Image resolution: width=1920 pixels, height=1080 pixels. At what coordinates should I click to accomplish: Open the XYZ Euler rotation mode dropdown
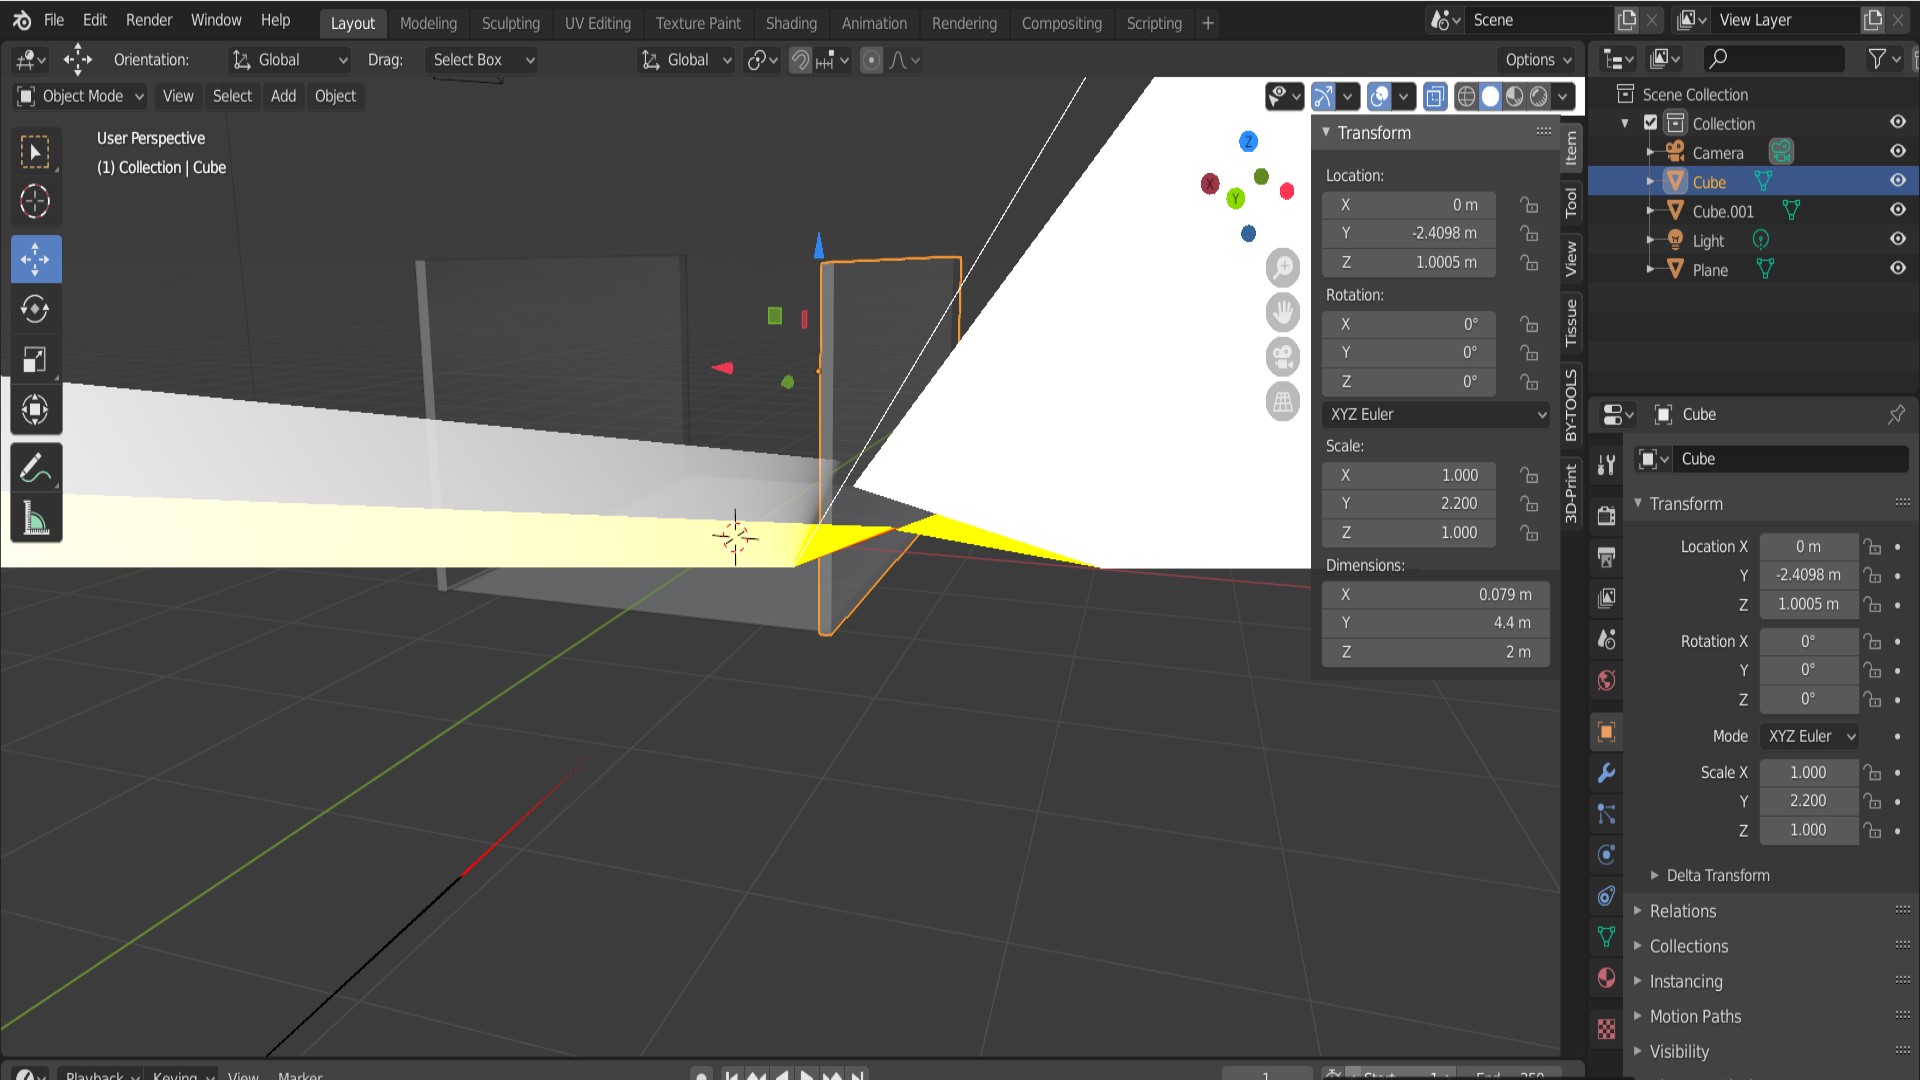(x=1435, y=414)
